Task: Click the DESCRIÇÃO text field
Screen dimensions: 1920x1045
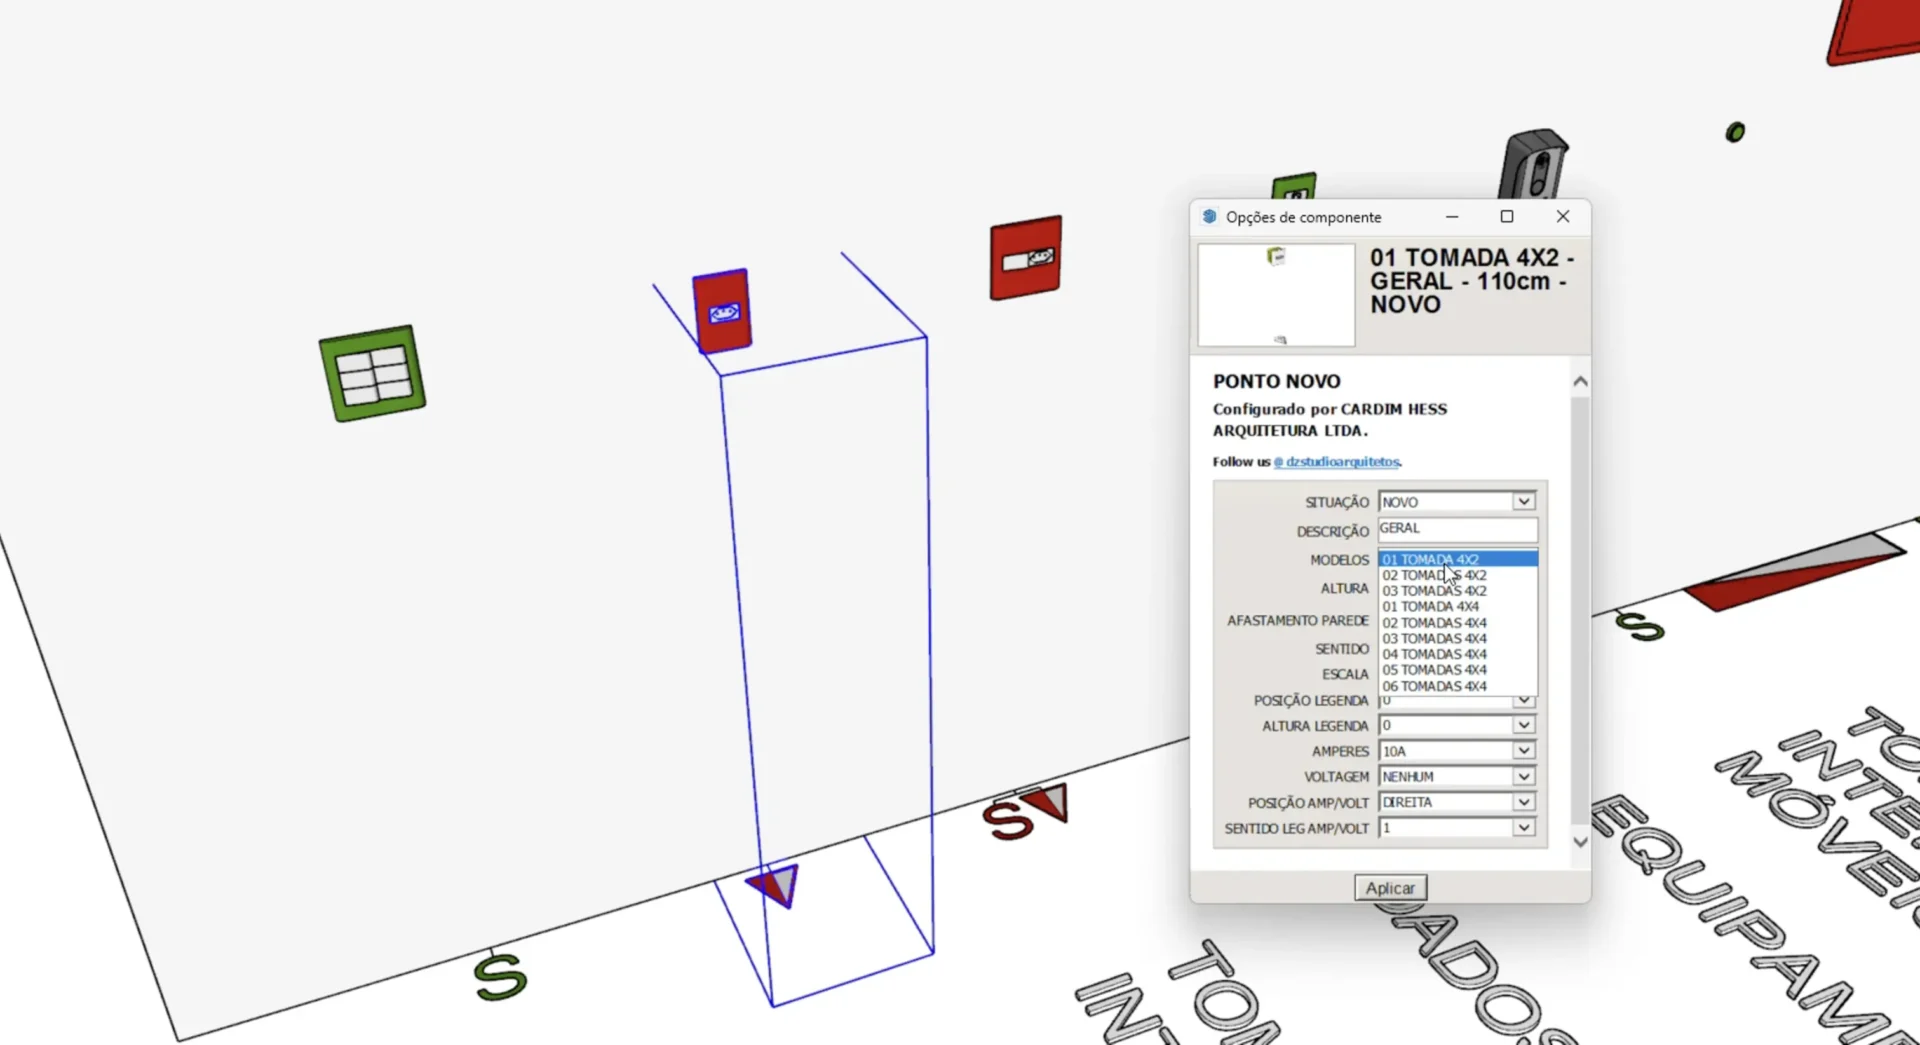Action: [1457, 529]
